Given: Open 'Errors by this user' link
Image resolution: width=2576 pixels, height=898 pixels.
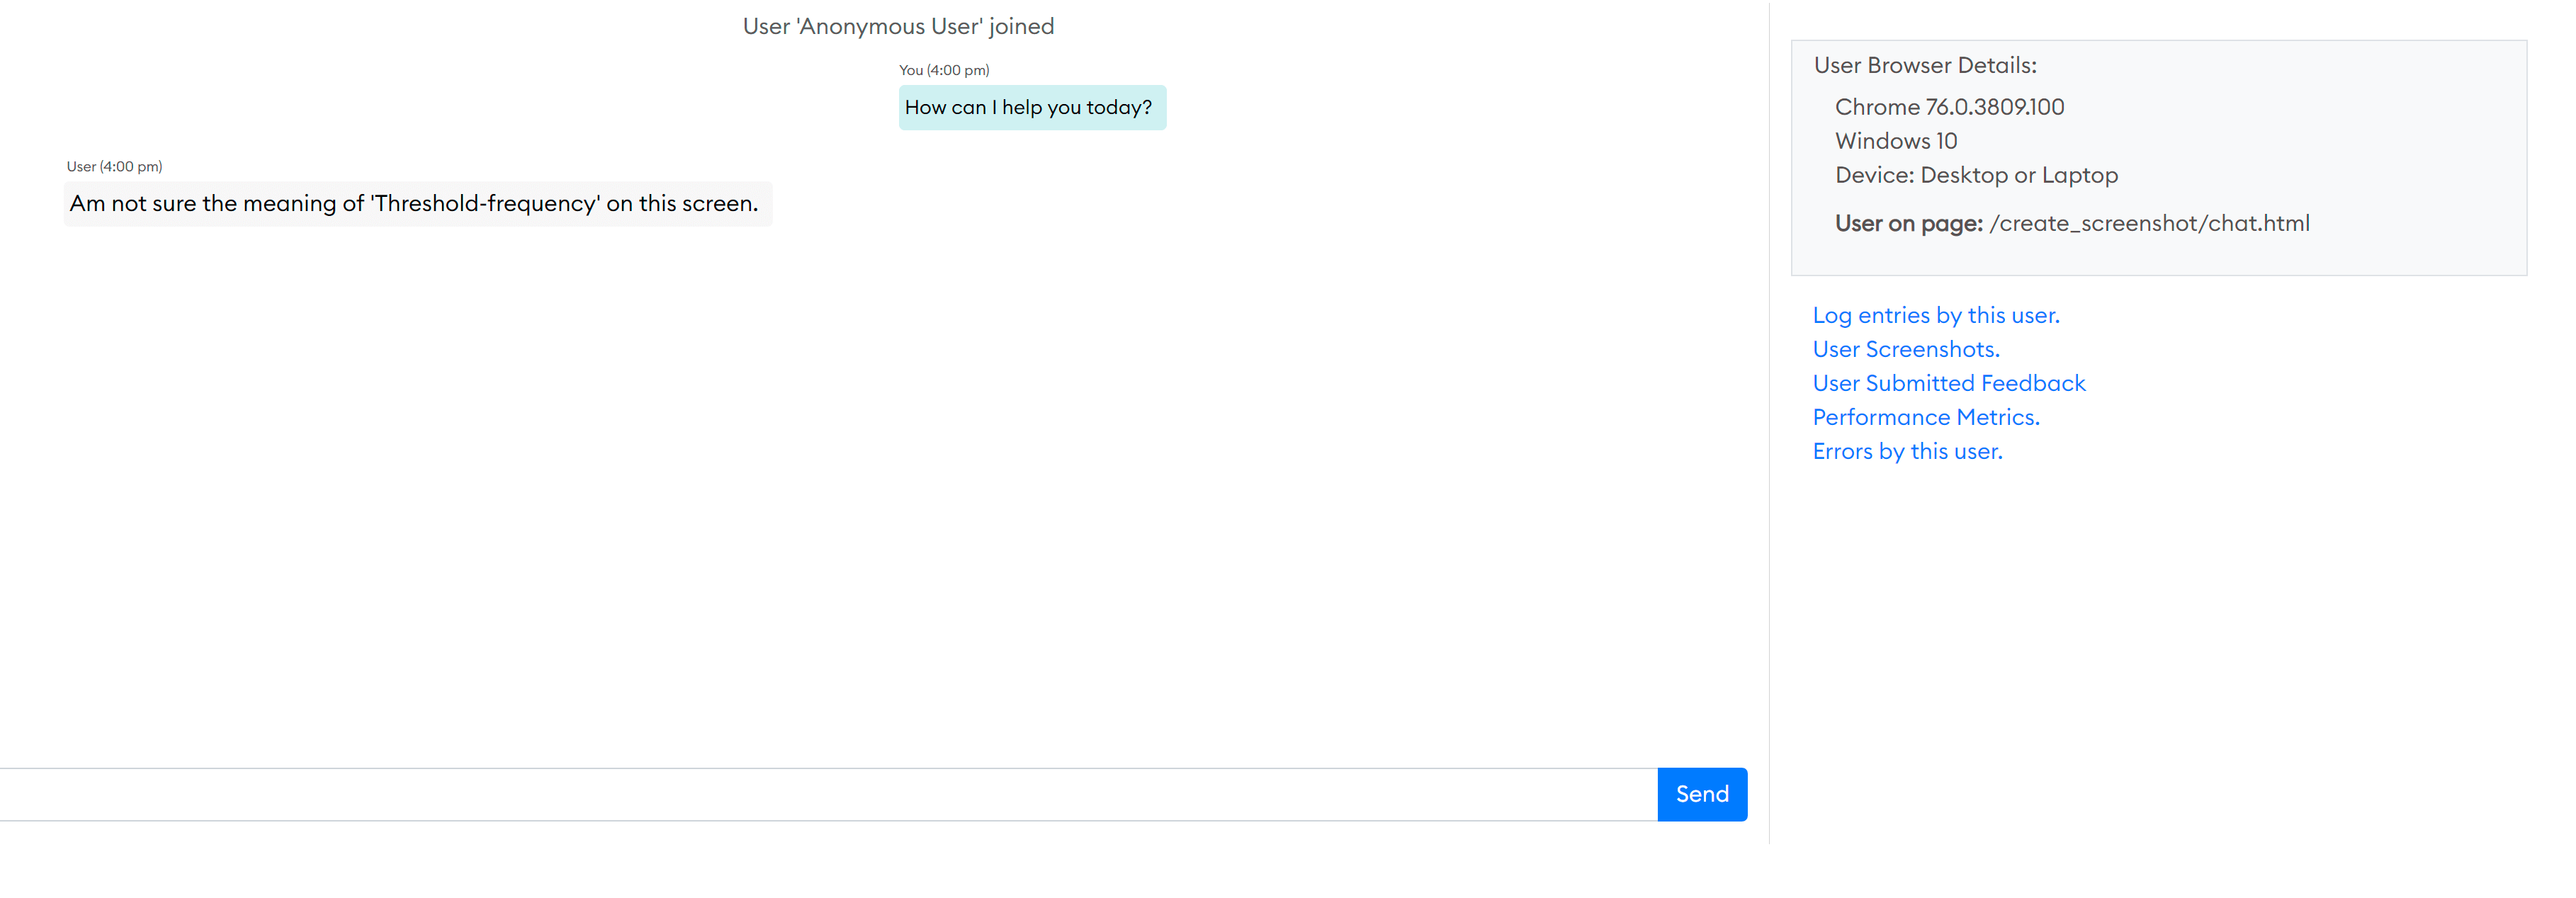Looking at the screenshot, I should (x=1907, y=450).
